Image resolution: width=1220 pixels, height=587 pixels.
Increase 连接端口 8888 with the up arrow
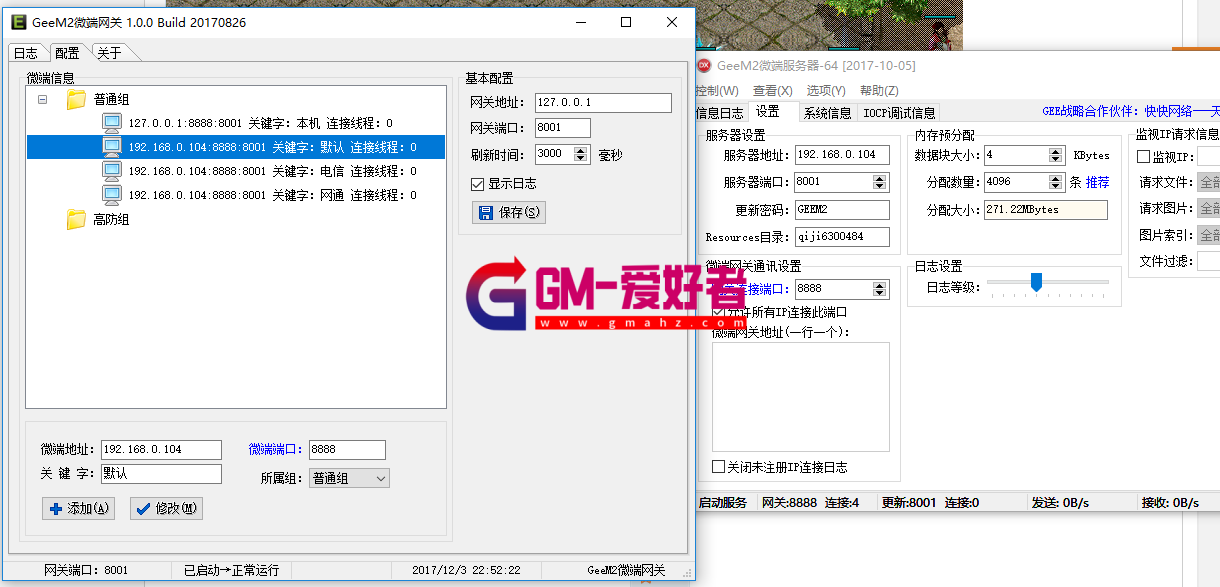[x=879, y=285]
